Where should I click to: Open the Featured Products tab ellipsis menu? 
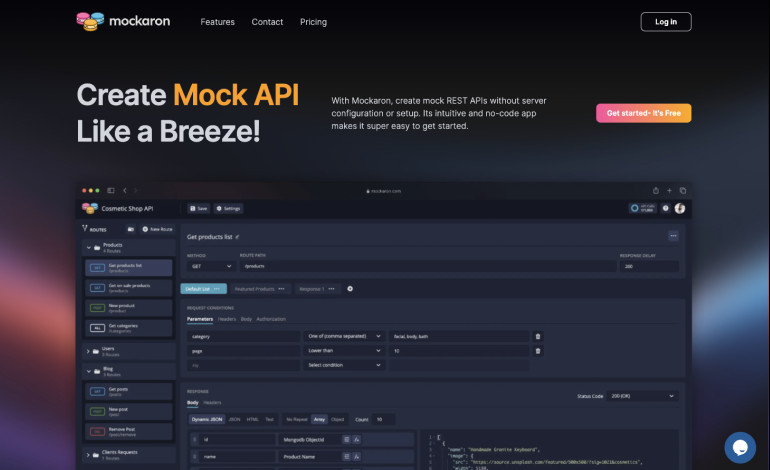[281, 289]
